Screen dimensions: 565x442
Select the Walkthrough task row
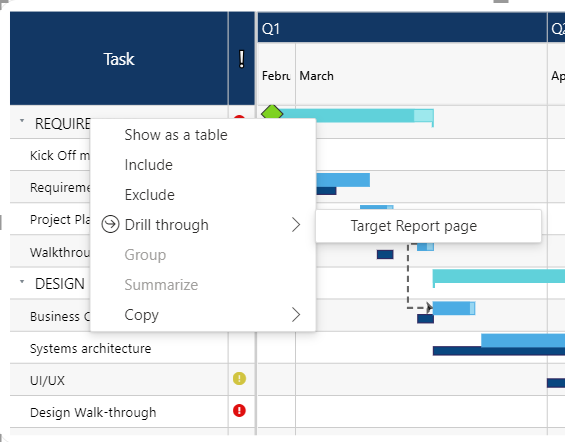pyautogui.click(x=50, y=252)
